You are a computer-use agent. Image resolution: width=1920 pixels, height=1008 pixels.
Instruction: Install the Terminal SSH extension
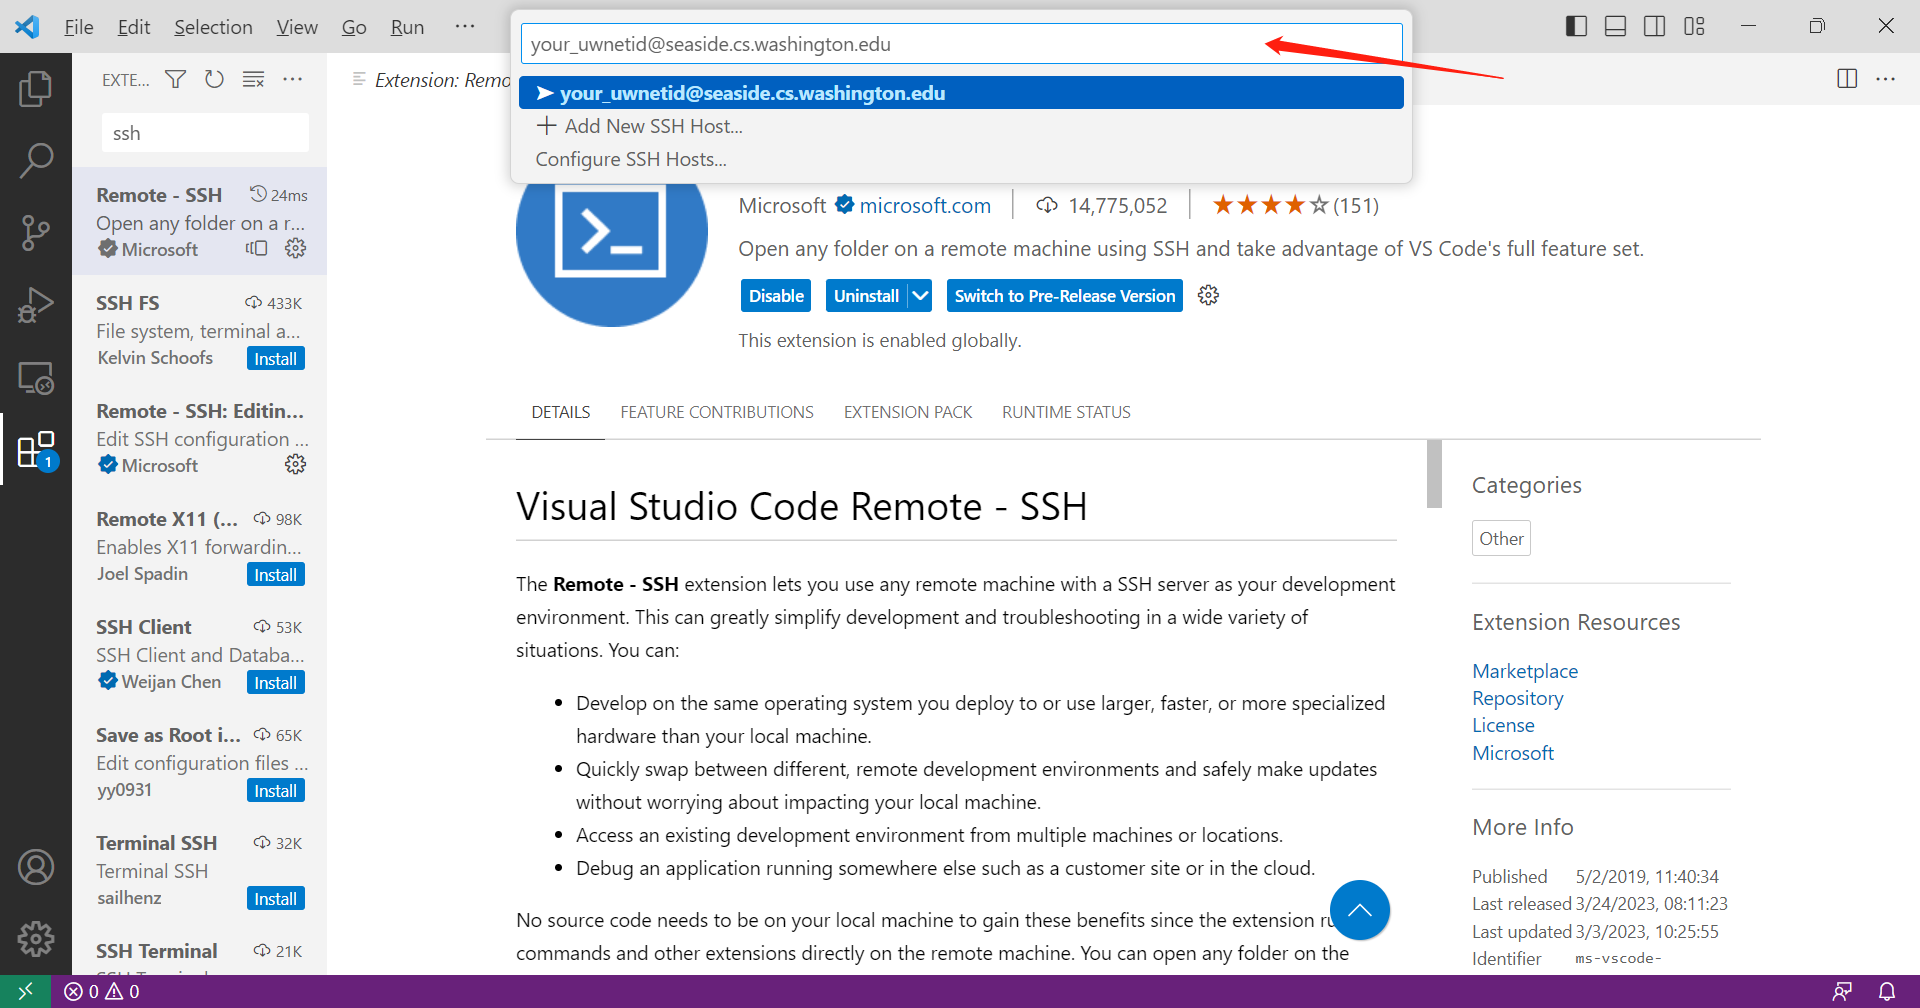(276, 899)
